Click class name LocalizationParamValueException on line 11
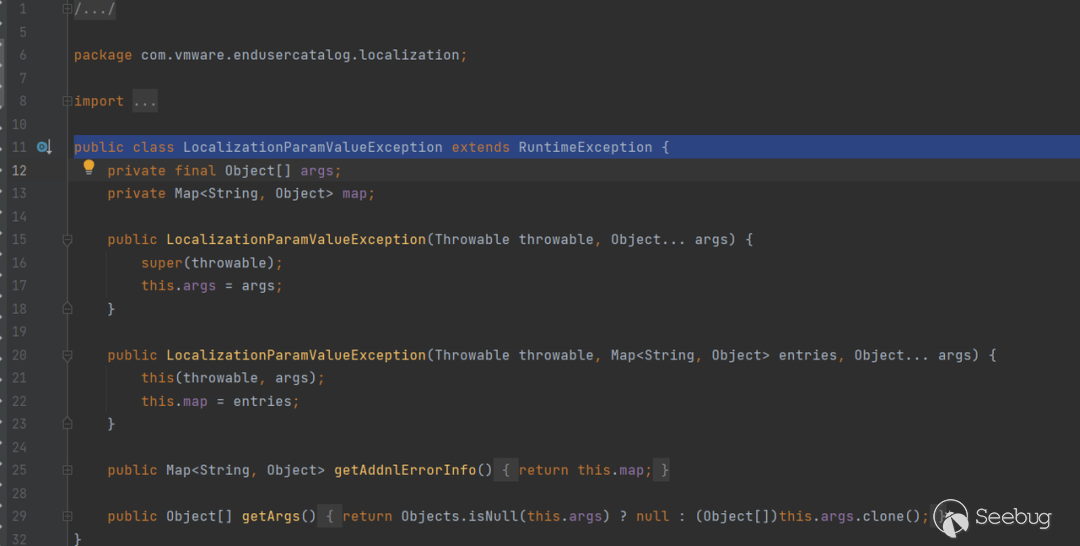 pyautogui.click(x=313, y=147)
